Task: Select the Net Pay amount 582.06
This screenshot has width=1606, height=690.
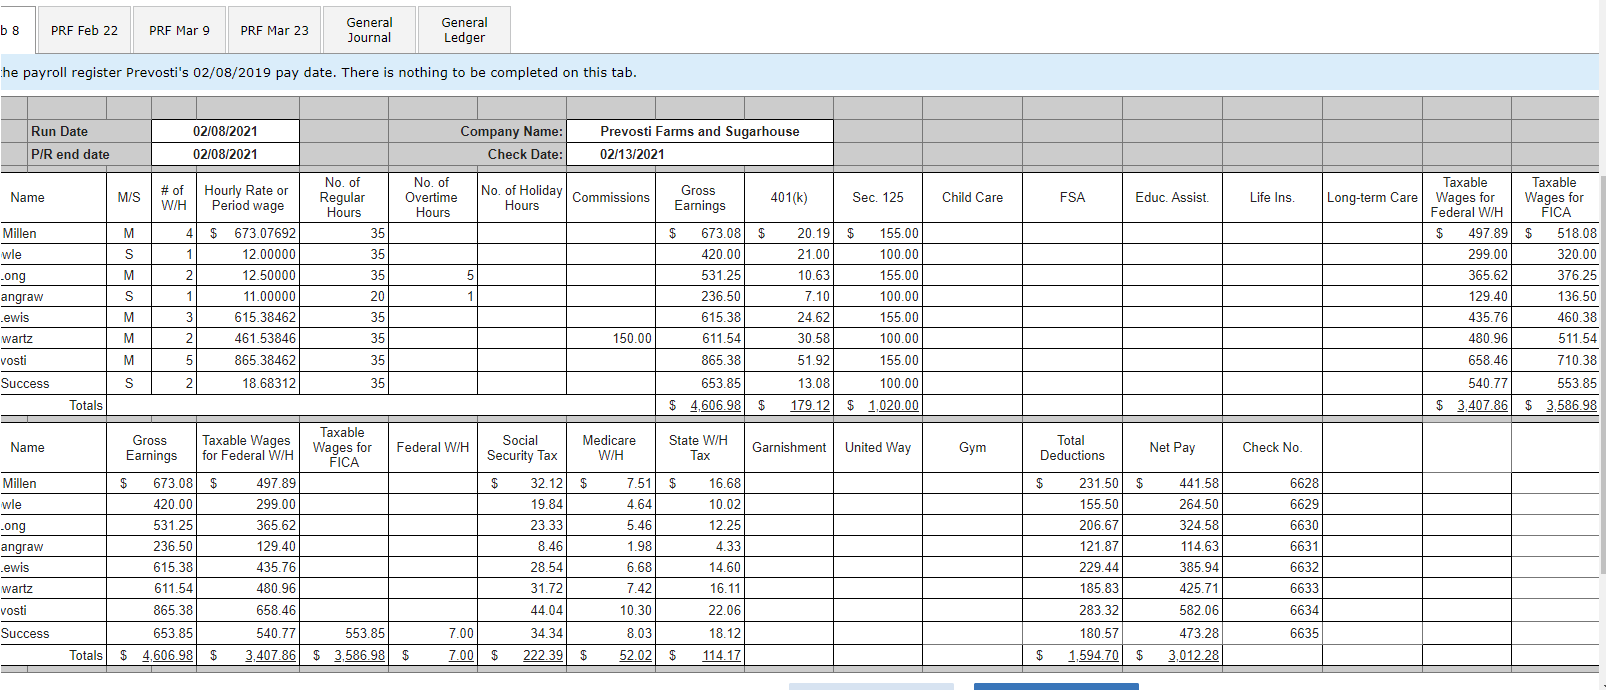Action: point(1172,610)
